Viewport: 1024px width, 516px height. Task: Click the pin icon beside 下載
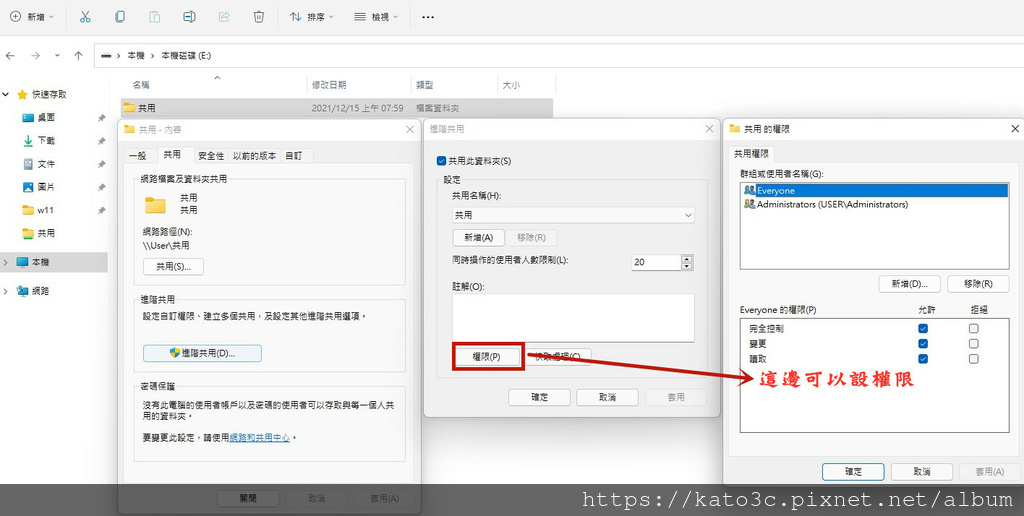pyautogui.click(x=101, y=141)
